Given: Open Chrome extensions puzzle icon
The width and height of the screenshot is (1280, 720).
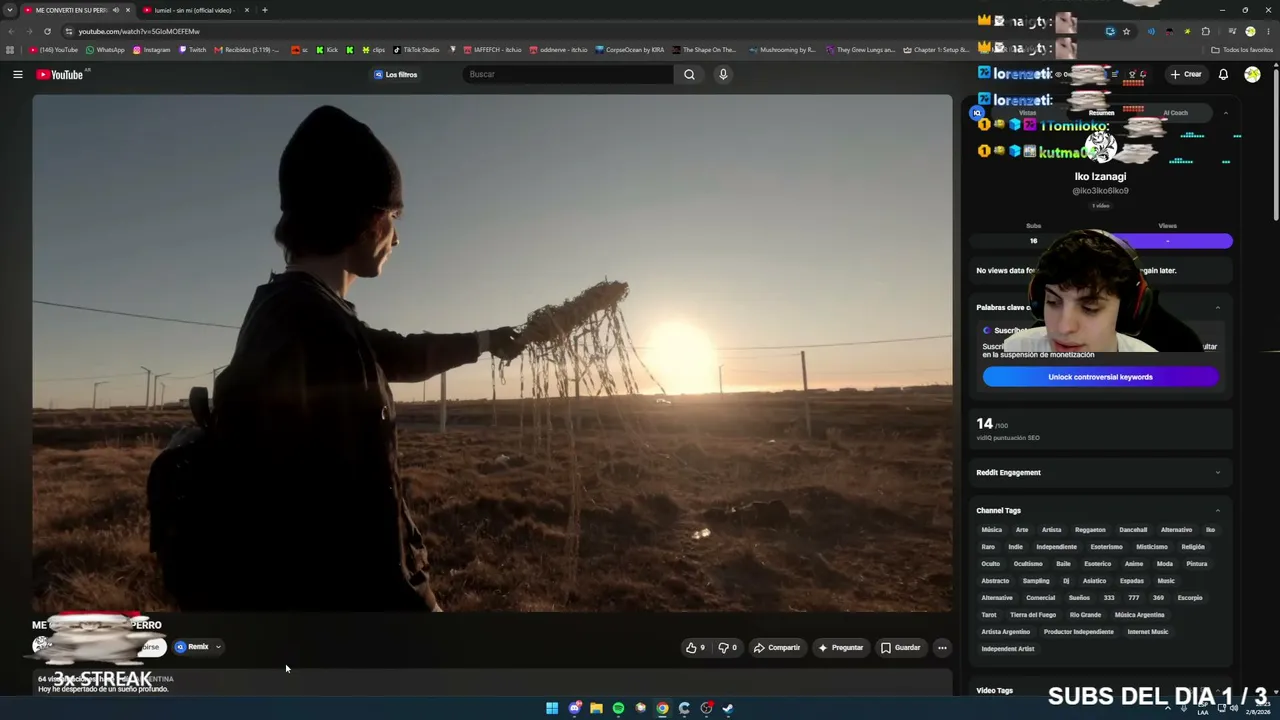Looking at the screenshot, I should click(1205, 31).
